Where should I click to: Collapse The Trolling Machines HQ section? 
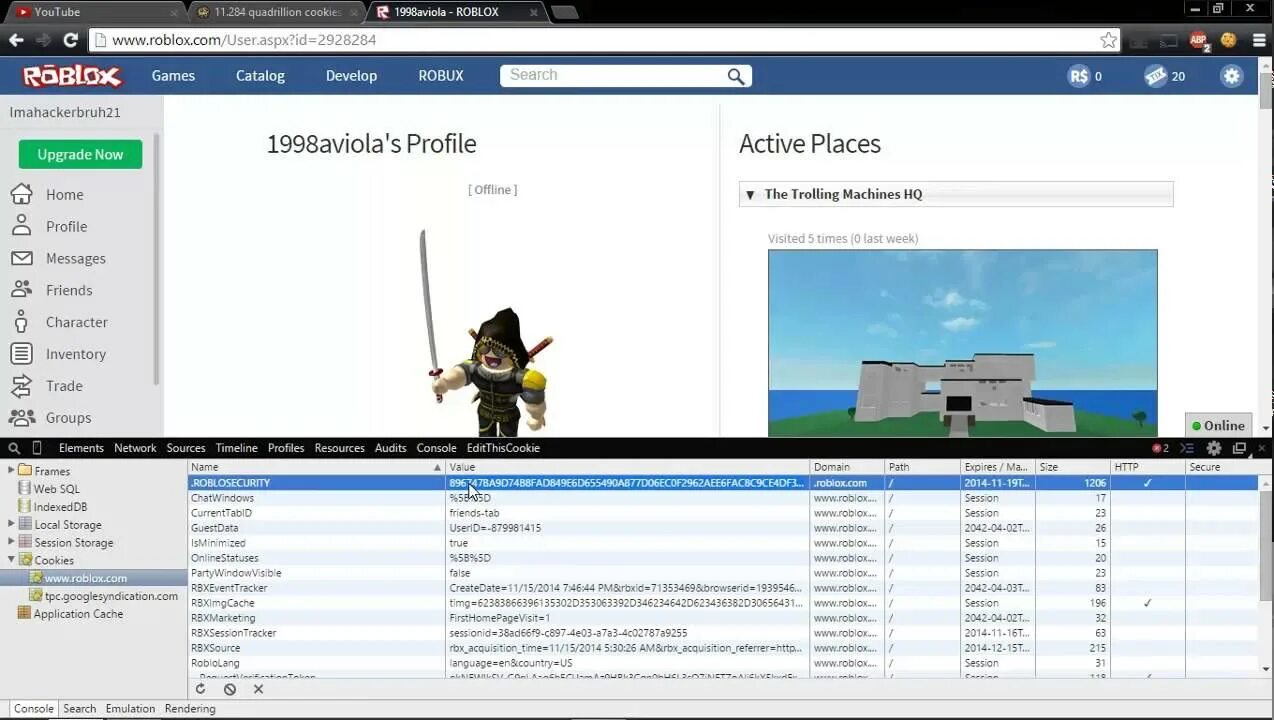tap(749, 194)
